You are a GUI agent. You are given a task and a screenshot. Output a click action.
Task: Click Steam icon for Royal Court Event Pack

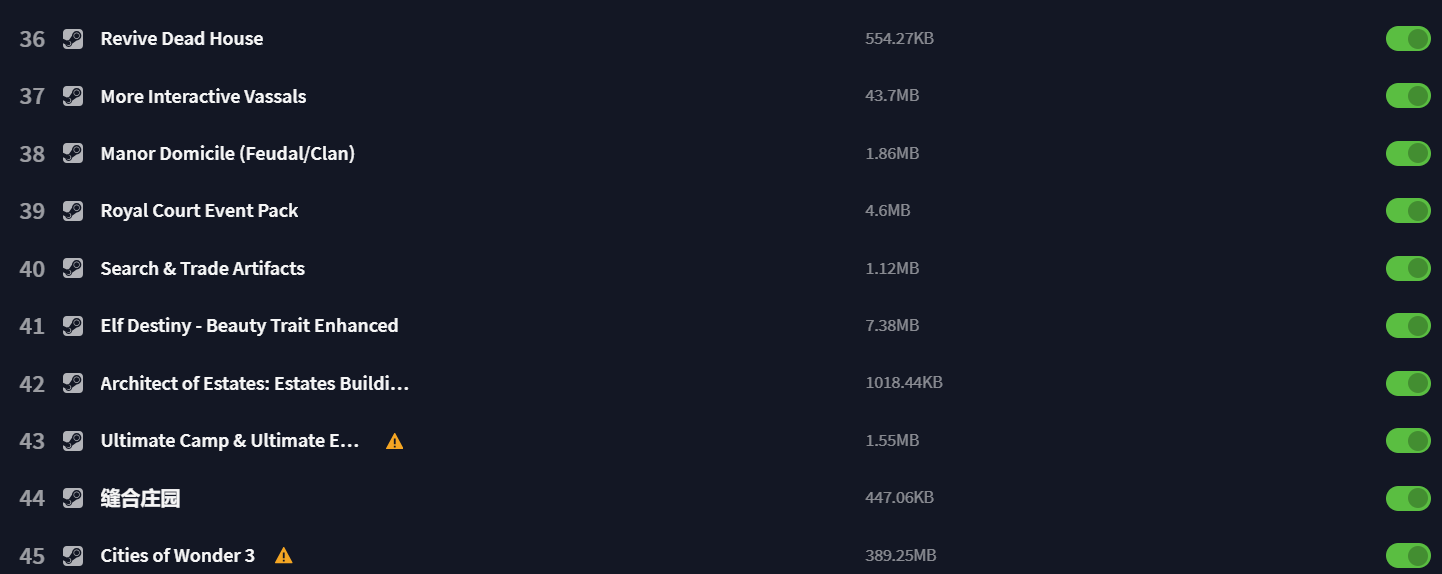coord(72,211)
